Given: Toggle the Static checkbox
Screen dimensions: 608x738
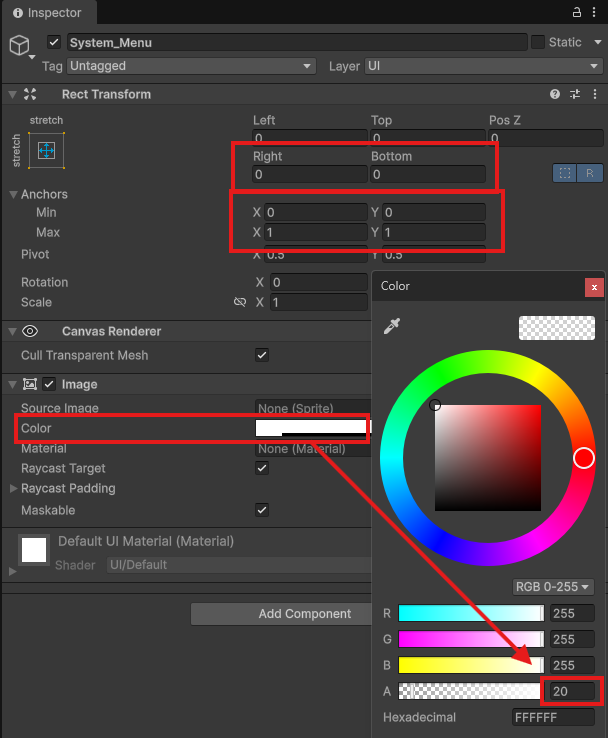Looking at the screenshot, I should point(538,42).
